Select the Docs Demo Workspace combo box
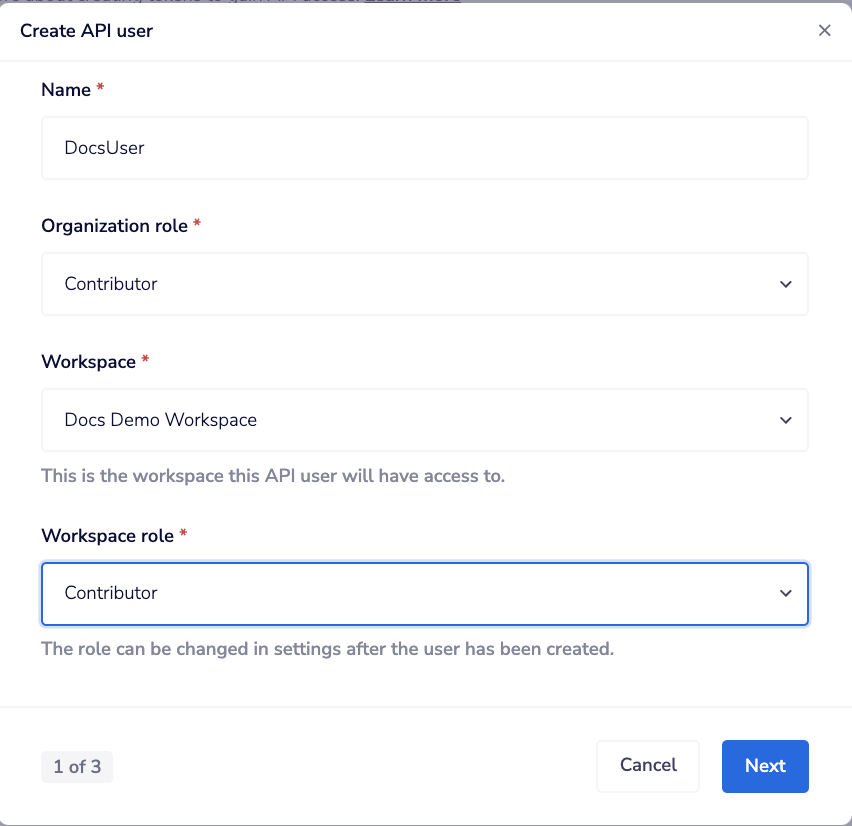Viewport: 852px width, 826px height. (x=425, y=420)
